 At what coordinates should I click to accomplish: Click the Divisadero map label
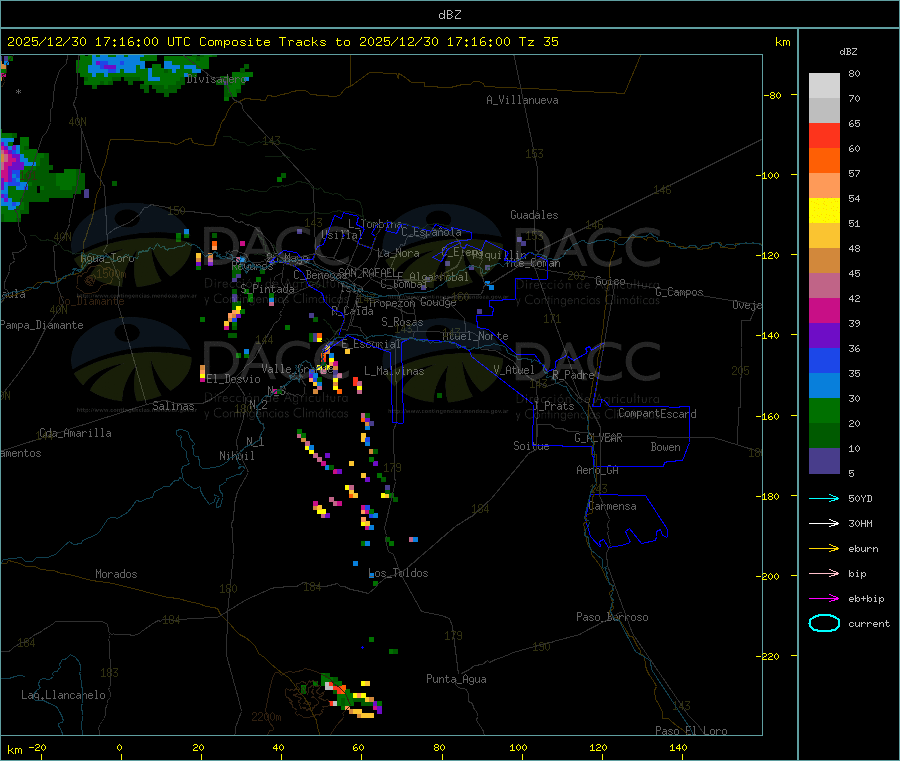(x=216, y=79)
